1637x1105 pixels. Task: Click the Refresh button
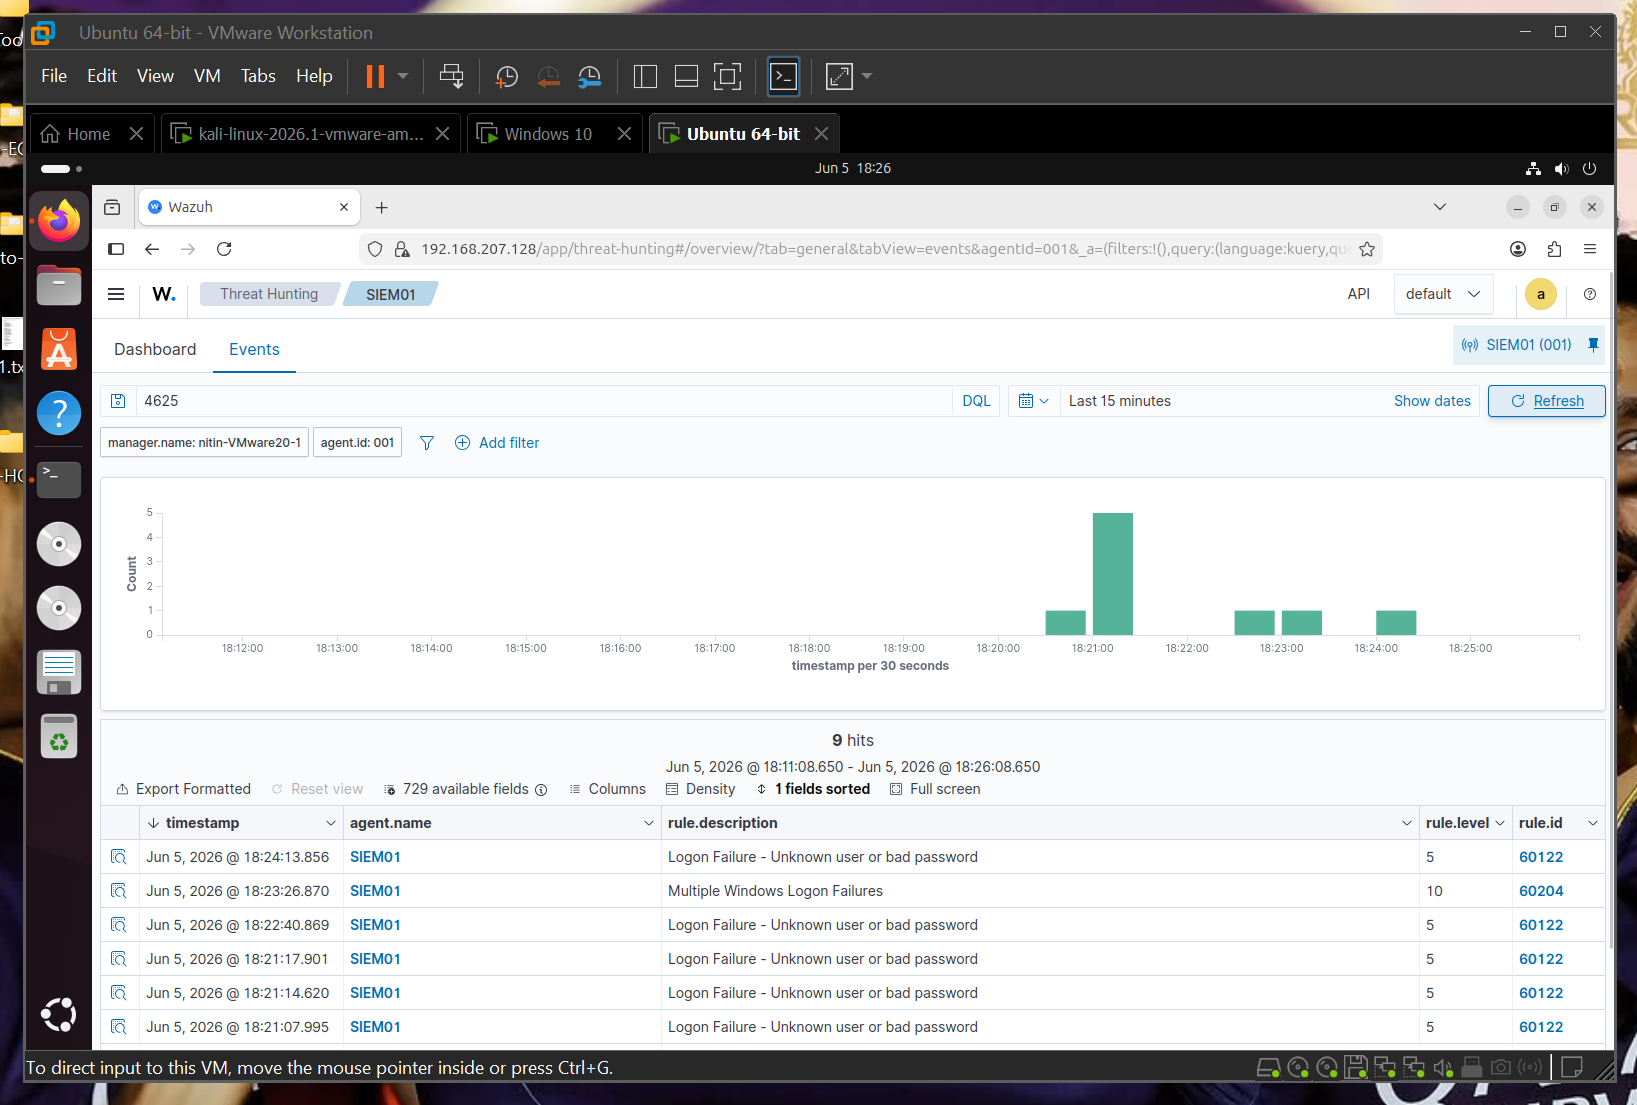pos(1547,401)
